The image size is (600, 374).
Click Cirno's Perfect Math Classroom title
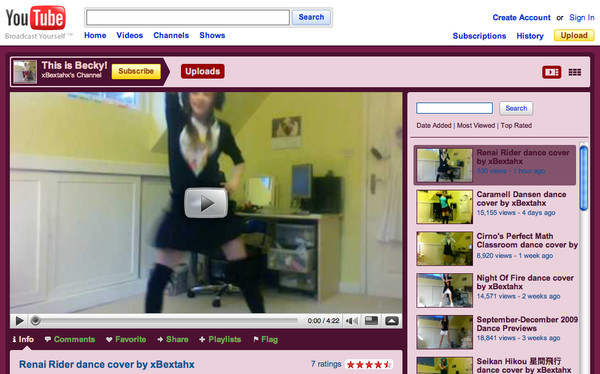coord(527,240)
